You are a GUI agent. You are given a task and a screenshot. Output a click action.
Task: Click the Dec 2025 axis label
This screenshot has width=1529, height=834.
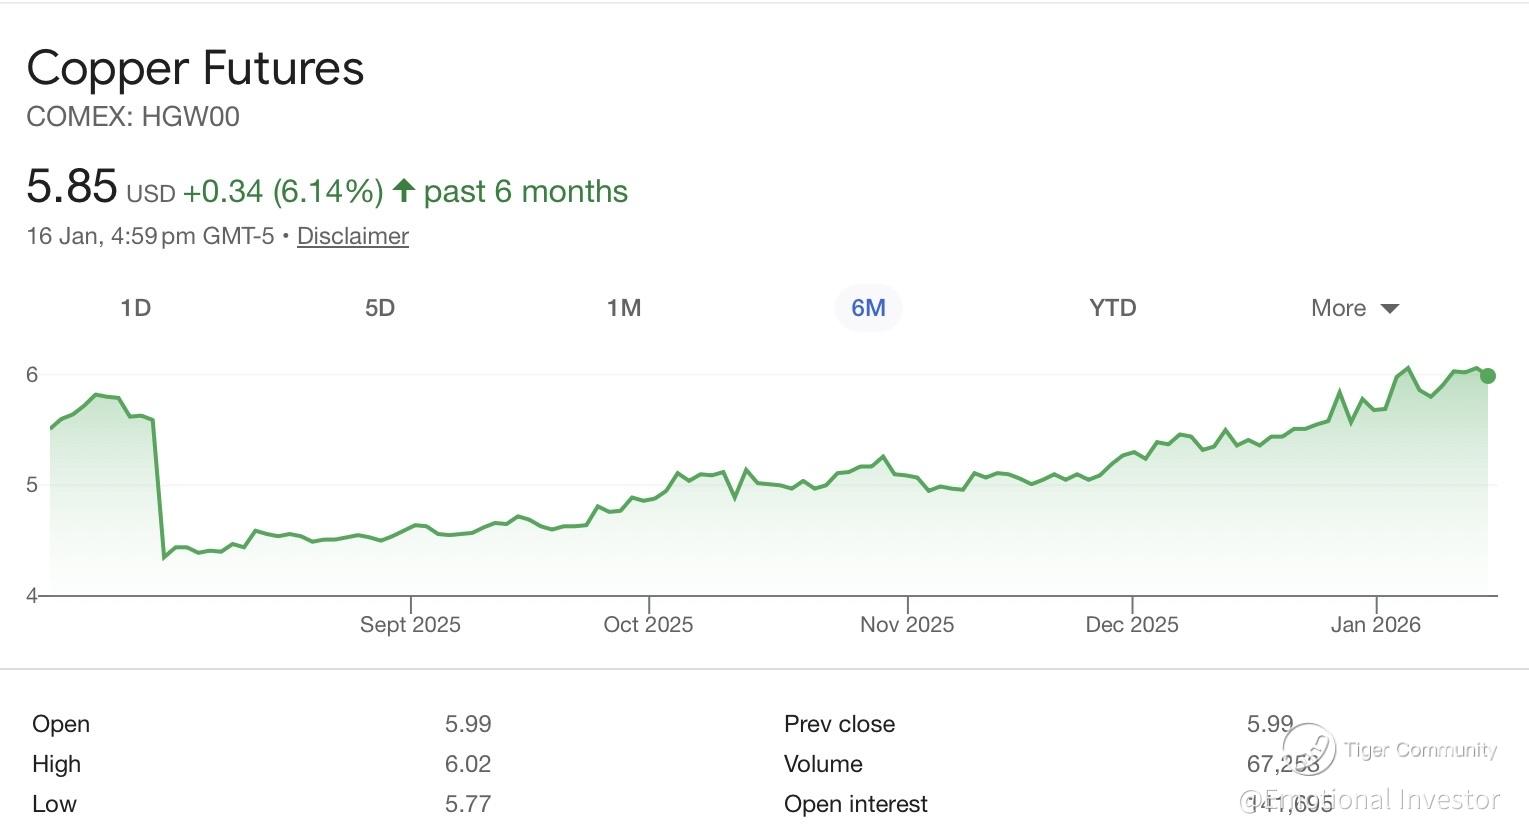[x=1132, y=625]
